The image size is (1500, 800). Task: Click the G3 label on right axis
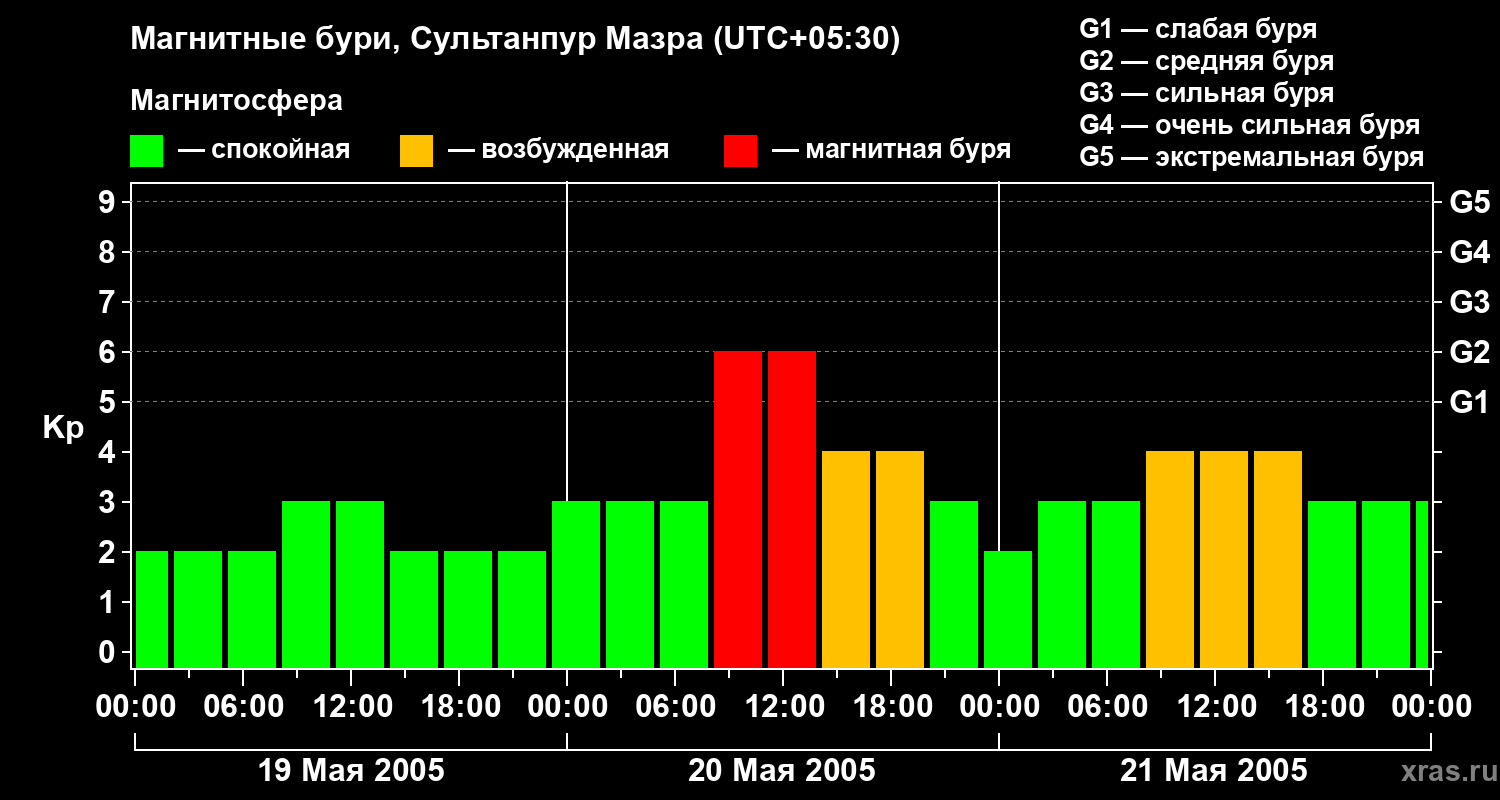[1469, 303]
